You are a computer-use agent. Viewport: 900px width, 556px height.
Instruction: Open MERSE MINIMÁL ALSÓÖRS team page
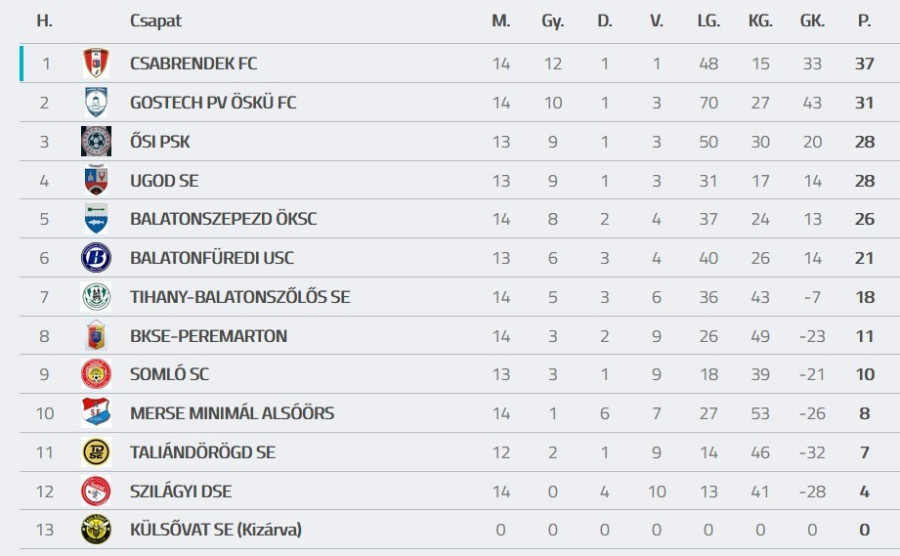pos(232,413)
